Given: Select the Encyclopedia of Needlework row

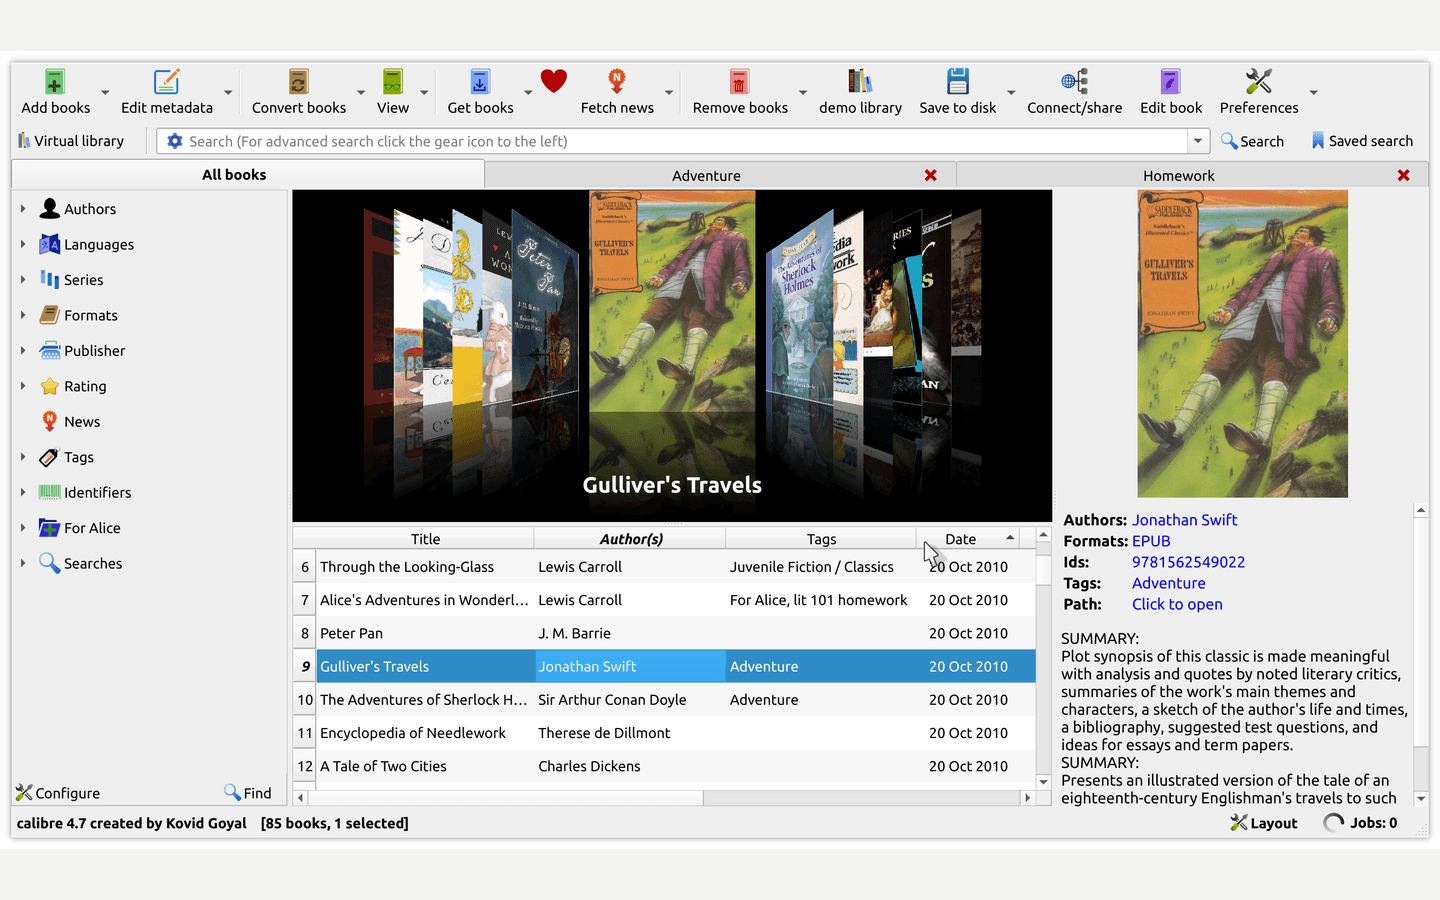Looking at the screenshot, I should coord(665,733).
